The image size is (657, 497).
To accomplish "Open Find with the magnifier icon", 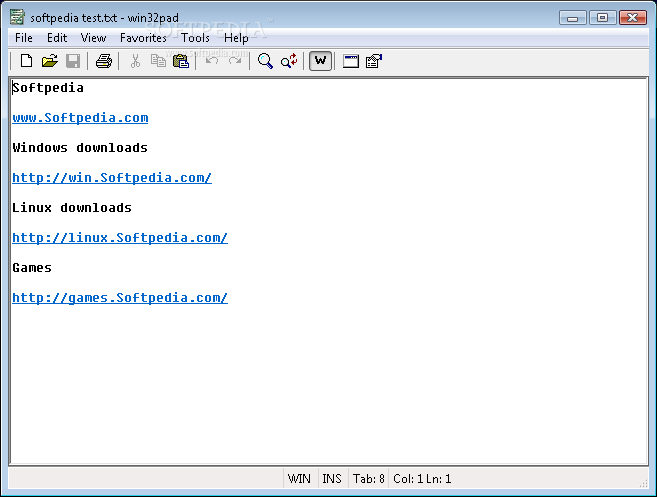I will [x=265, y=61].
